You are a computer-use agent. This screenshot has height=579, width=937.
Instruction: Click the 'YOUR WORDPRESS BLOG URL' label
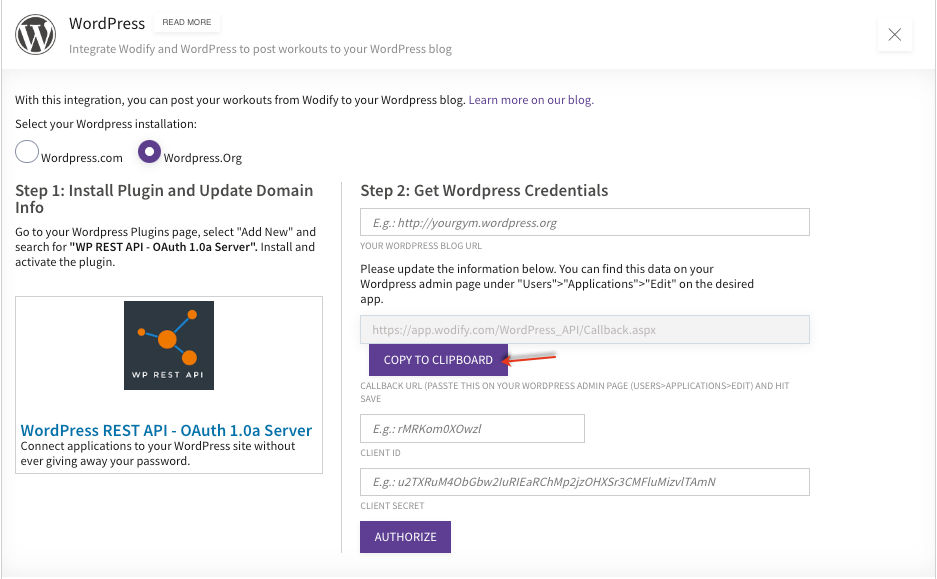[421, 246]
